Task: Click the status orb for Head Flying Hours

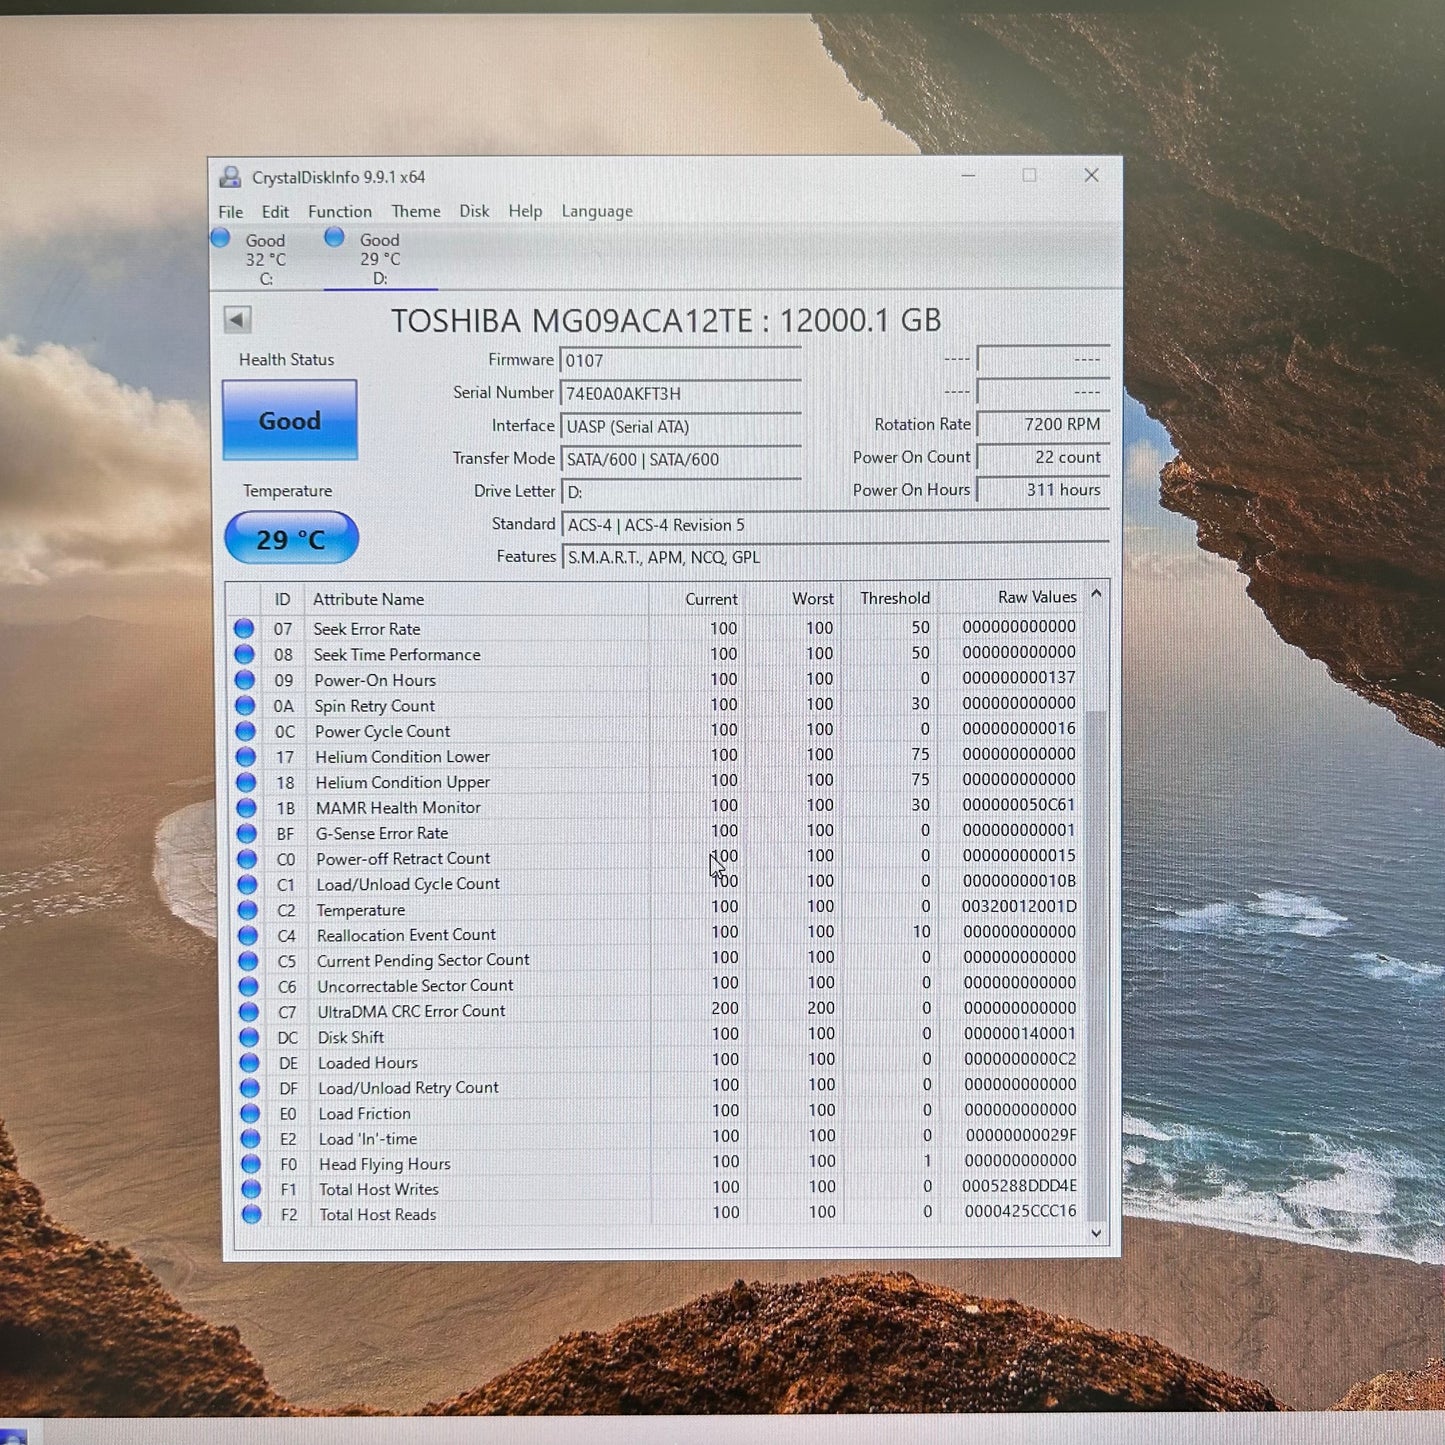Action: [251, 1164]
